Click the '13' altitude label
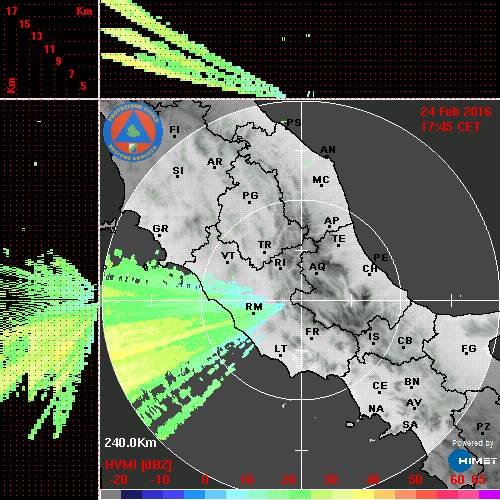The width and height of the screenshot is (500, 500). [37, 36]
